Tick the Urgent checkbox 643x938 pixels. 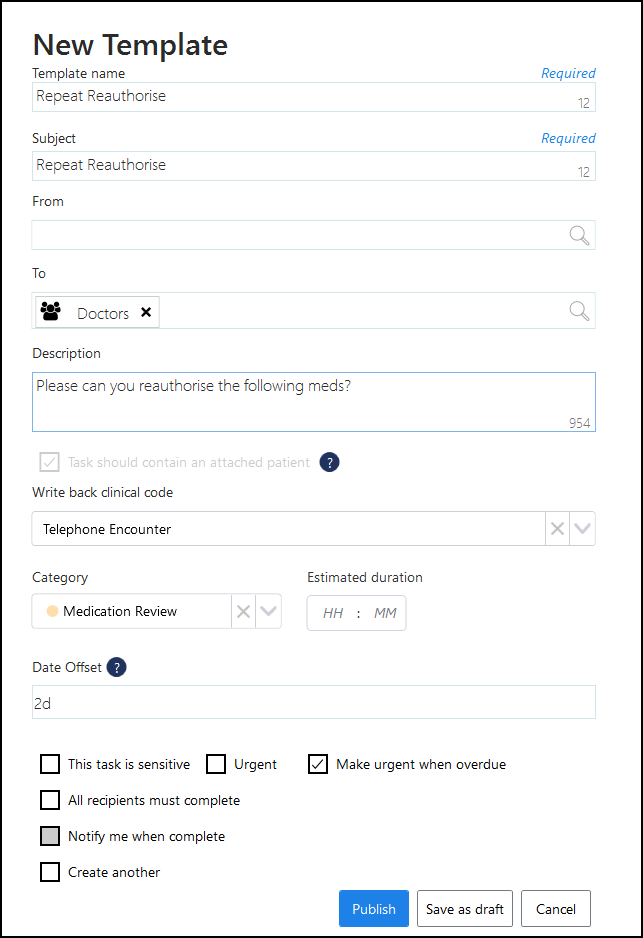coord(216,764)
